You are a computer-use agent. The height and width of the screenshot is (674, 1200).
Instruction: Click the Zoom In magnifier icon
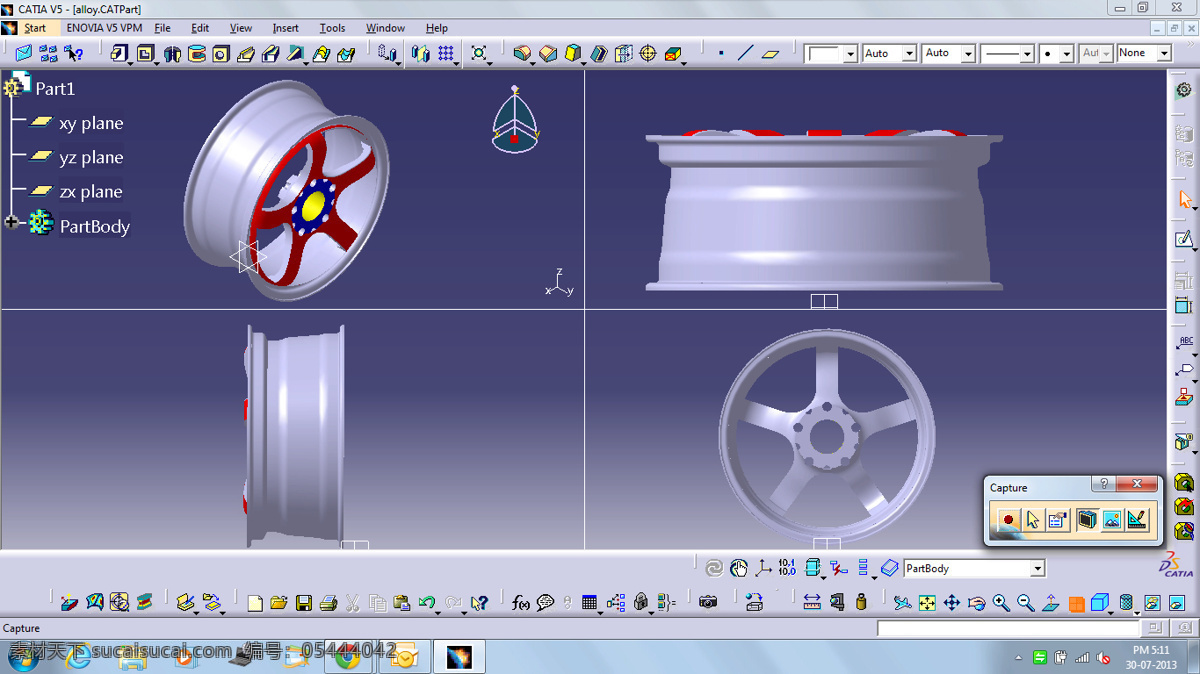(1001, 603)
